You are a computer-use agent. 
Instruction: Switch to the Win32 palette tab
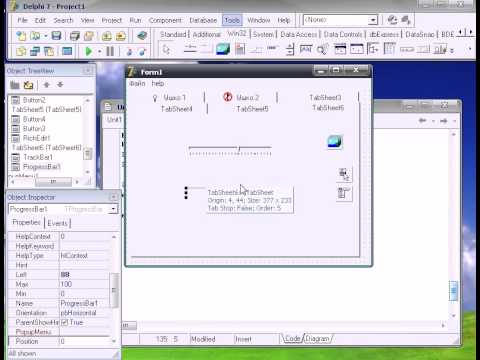pos(237,34)
